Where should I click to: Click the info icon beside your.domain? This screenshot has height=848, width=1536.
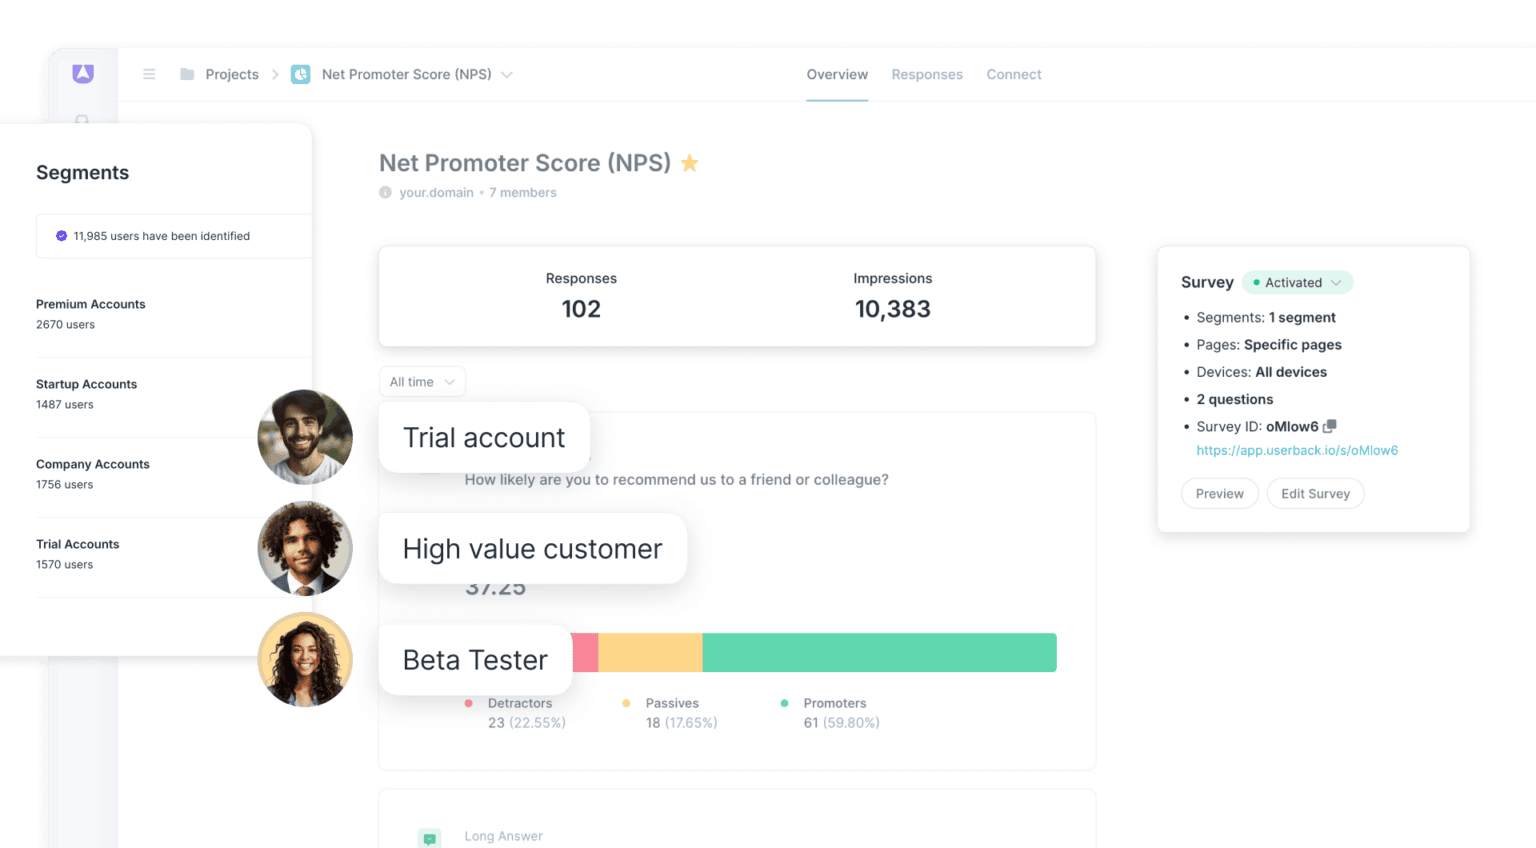click(x=385, y=192)
